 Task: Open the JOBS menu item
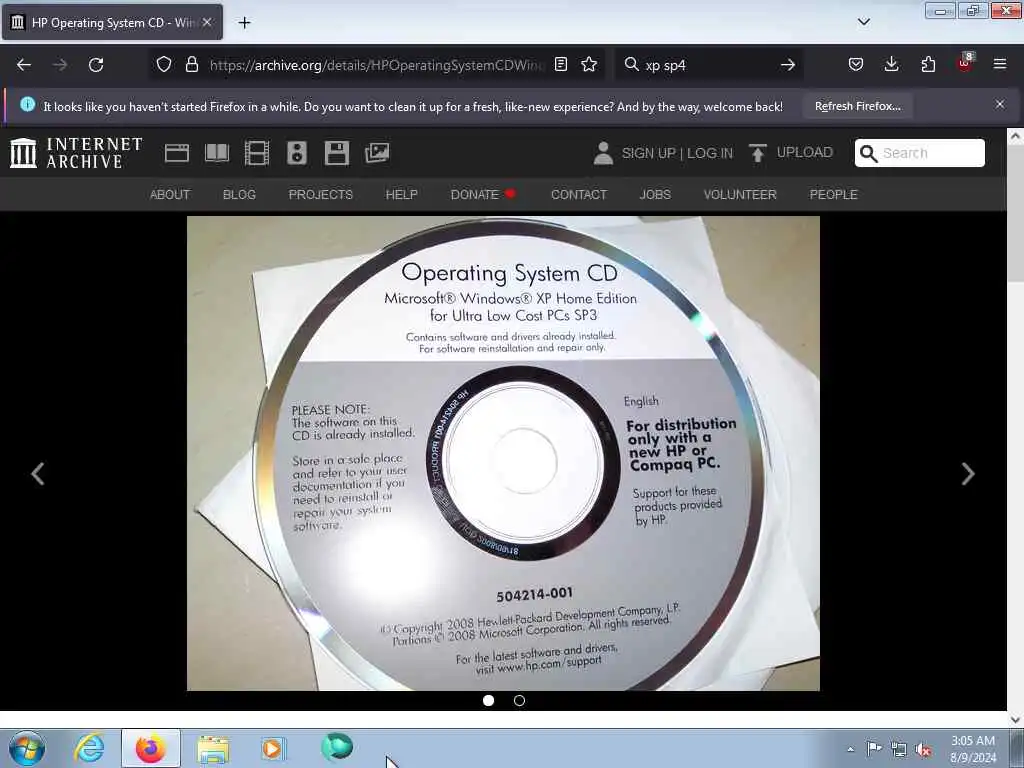pyautogui.click(x=655, y=195)
